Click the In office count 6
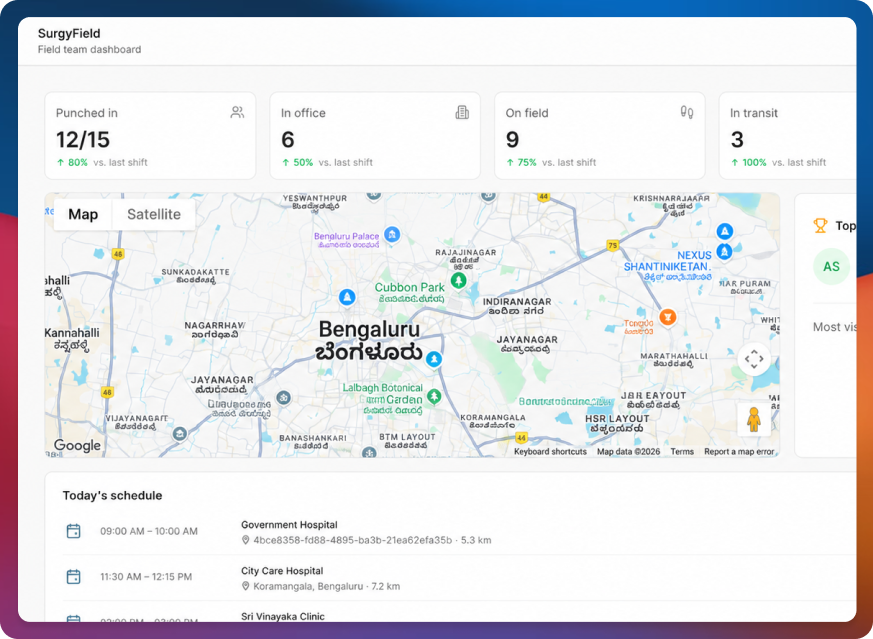This screenshot has width=873, height=639. point(288,139)
